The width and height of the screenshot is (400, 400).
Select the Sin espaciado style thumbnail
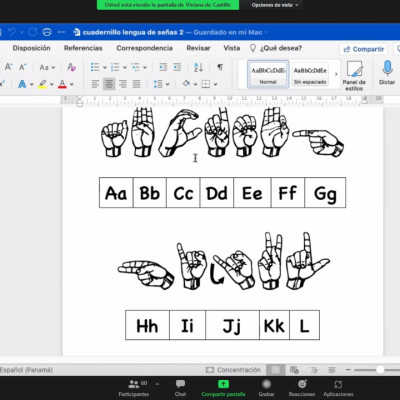(x=310, y=74)
